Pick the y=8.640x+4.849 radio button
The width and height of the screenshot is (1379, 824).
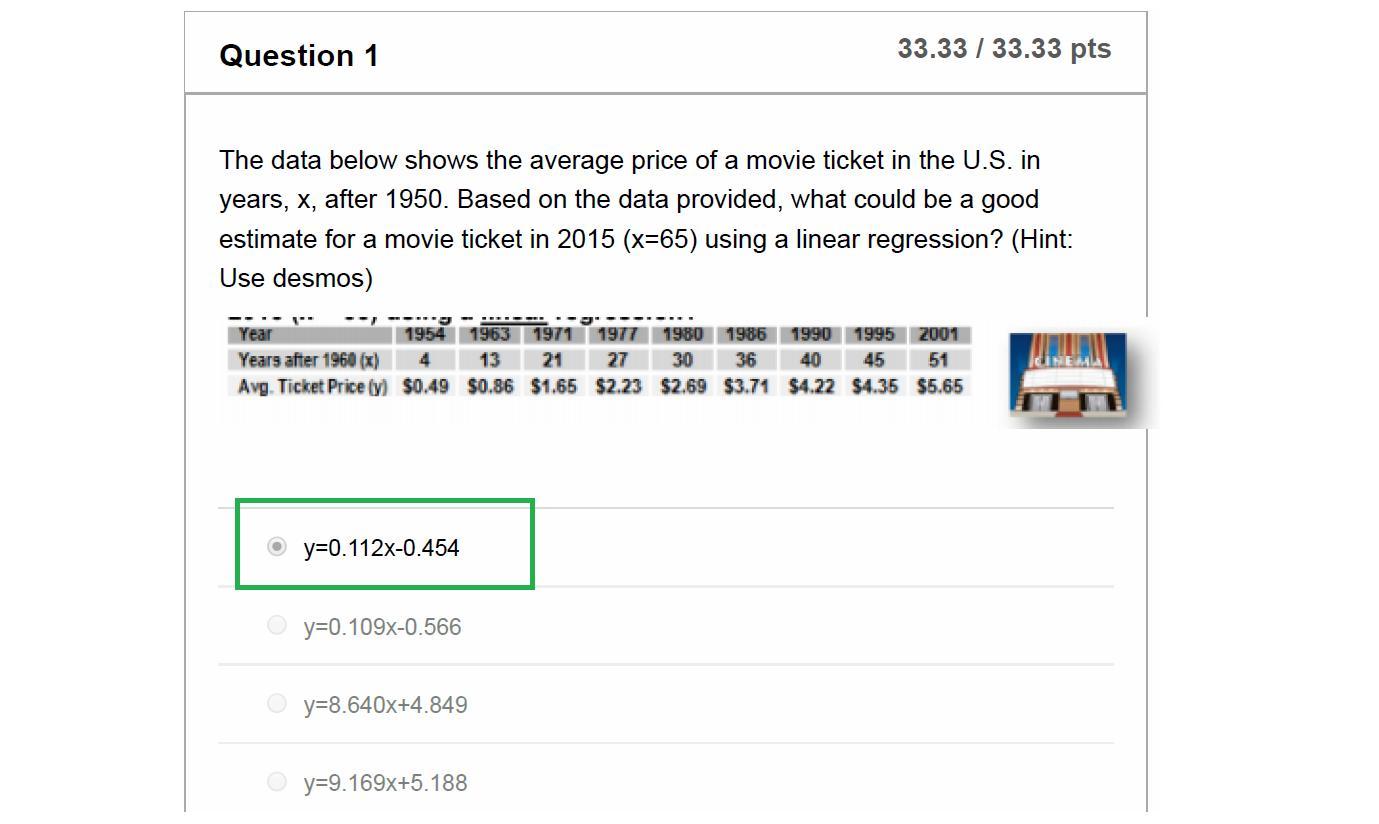[x=277, y=703]
